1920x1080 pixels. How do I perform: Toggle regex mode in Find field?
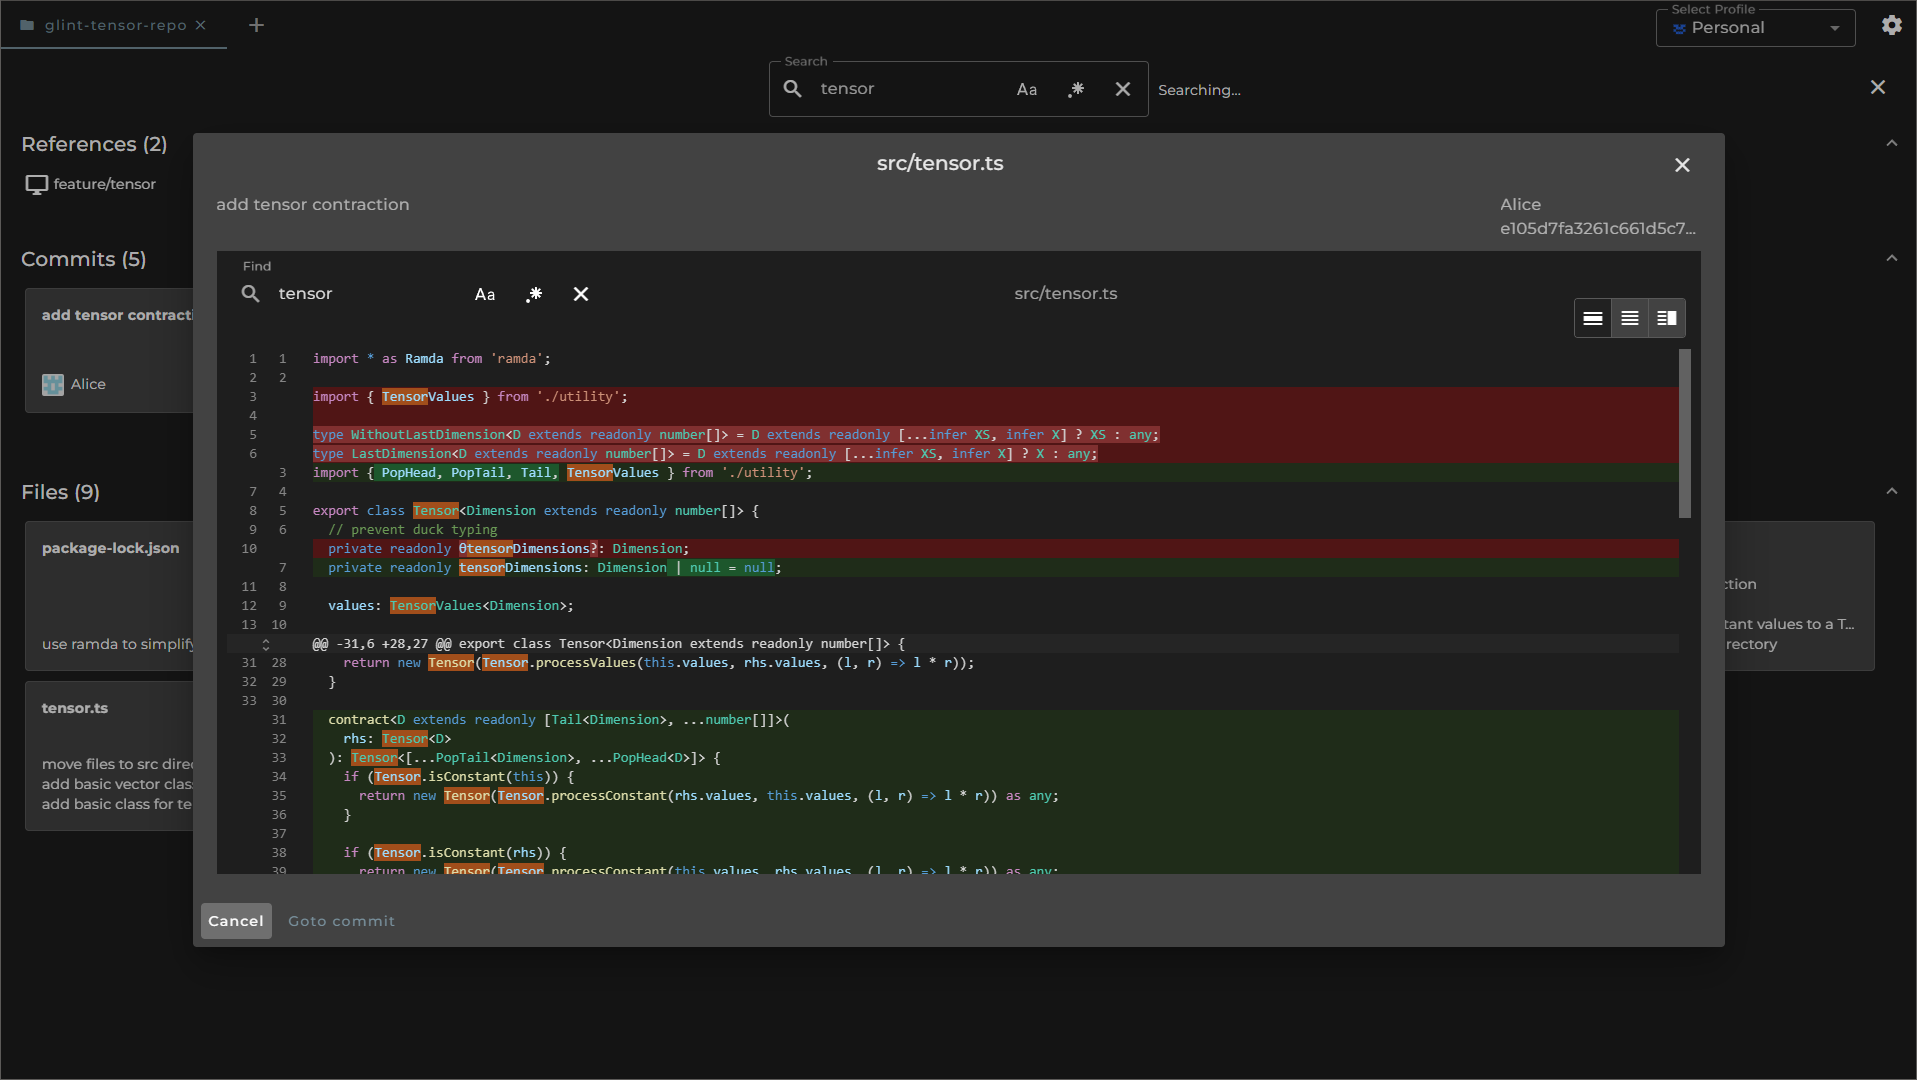click(x=534, y=294)
